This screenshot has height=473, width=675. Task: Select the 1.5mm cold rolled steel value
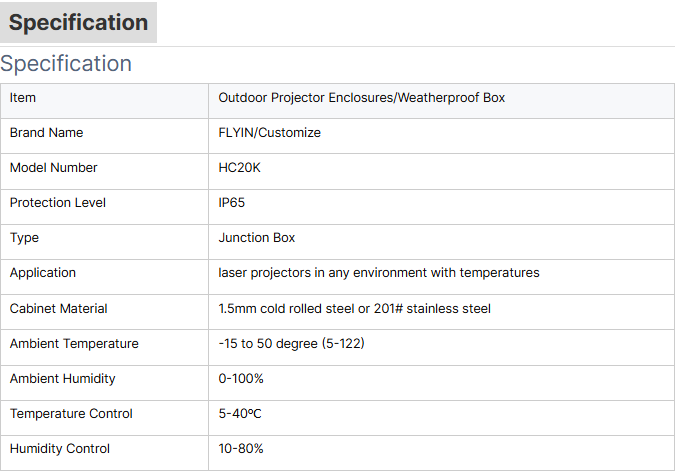click(354, 309)
